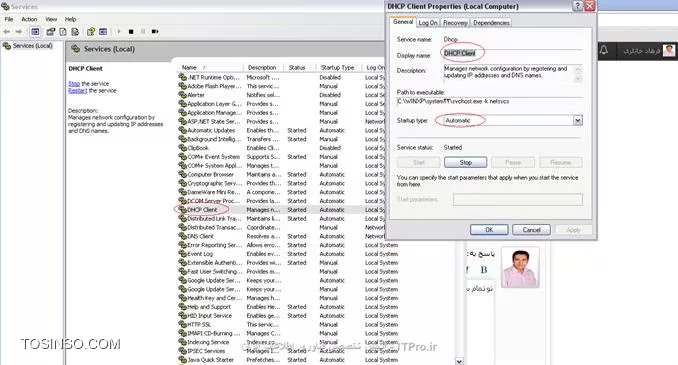Screen dimensions: 678x365
Task: Click the Pause Service toolbar icon
Action: (143, 32)
